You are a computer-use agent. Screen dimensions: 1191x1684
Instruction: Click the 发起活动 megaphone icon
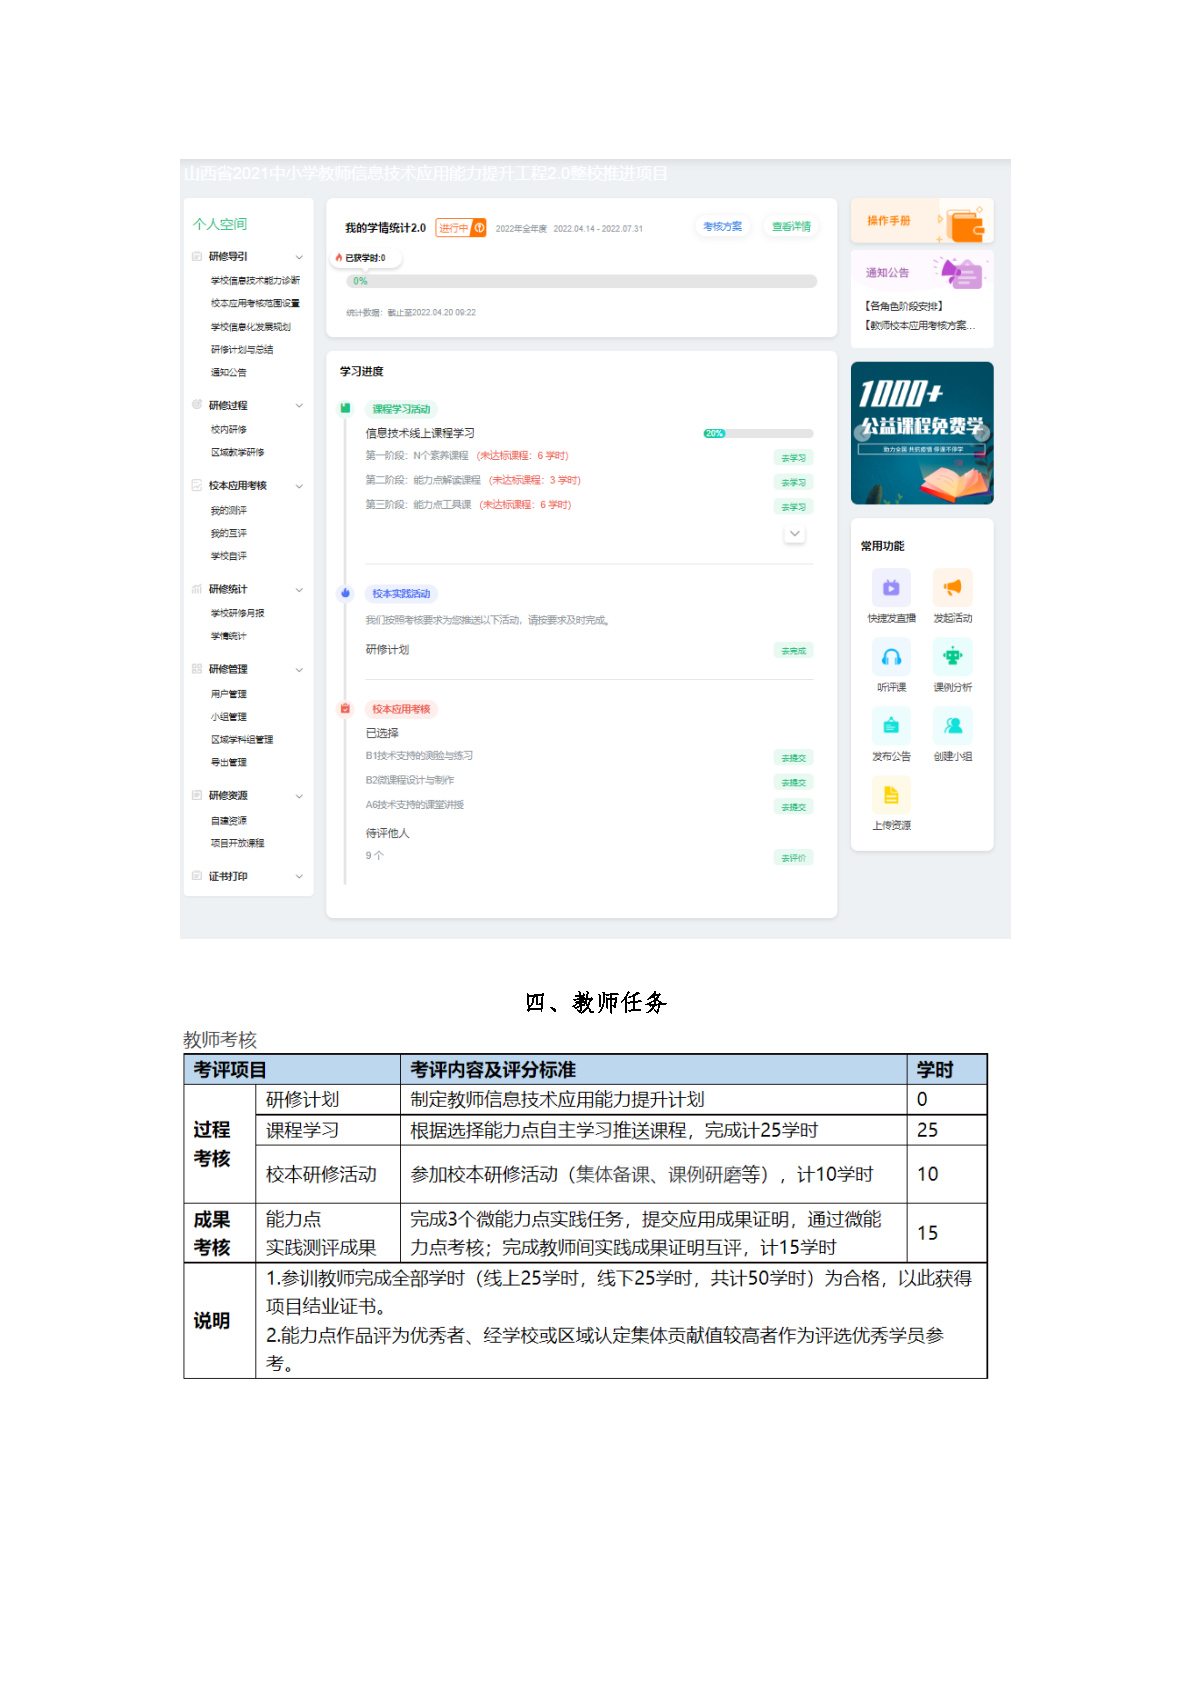[953, 587]
